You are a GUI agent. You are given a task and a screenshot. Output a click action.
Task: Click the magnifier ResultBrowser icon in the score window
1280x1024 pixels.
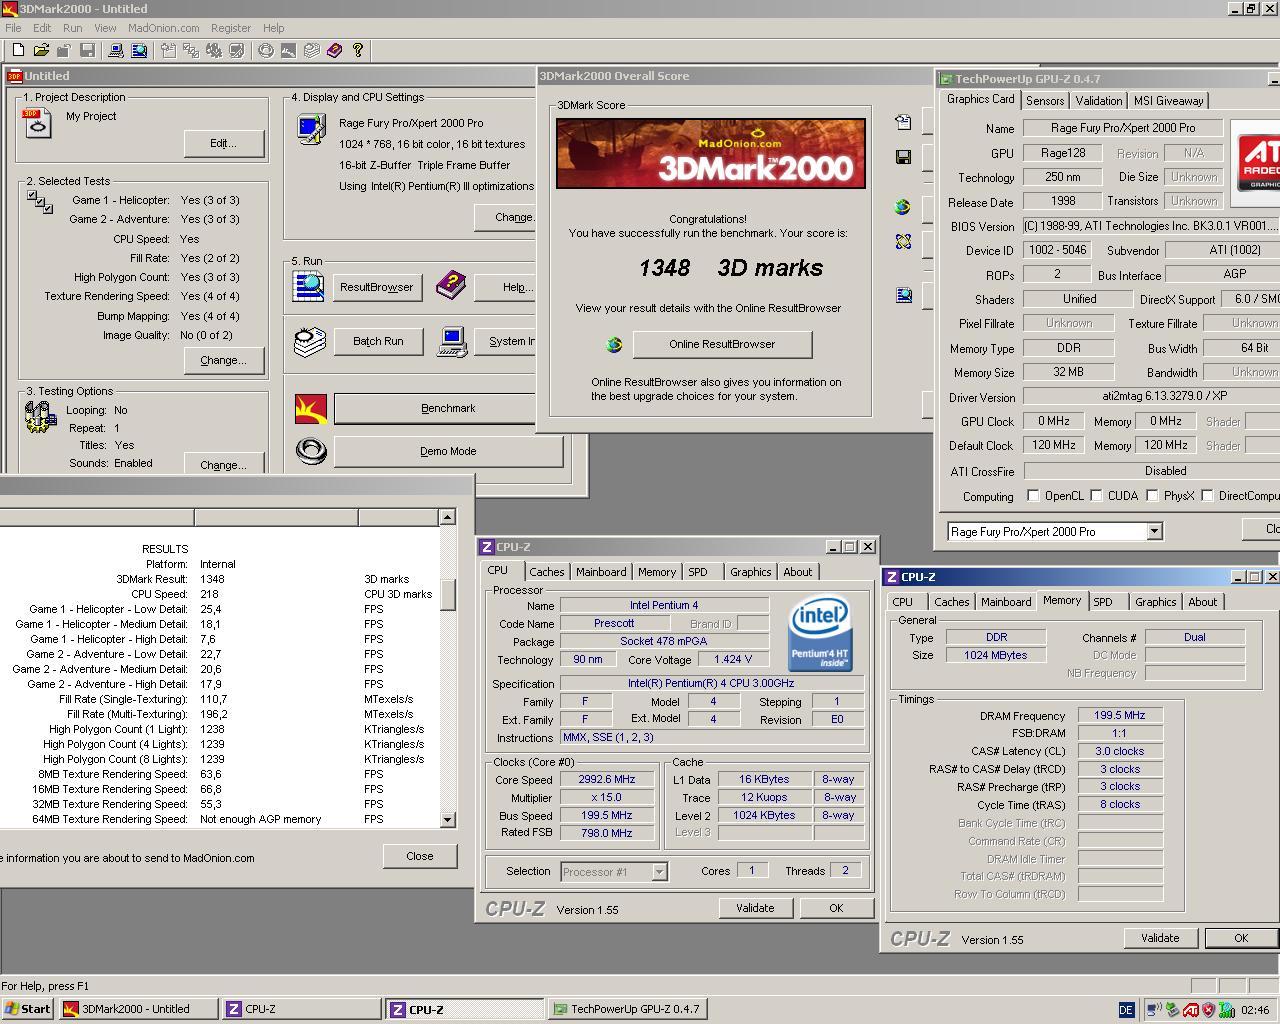click(x=903, y=295)
